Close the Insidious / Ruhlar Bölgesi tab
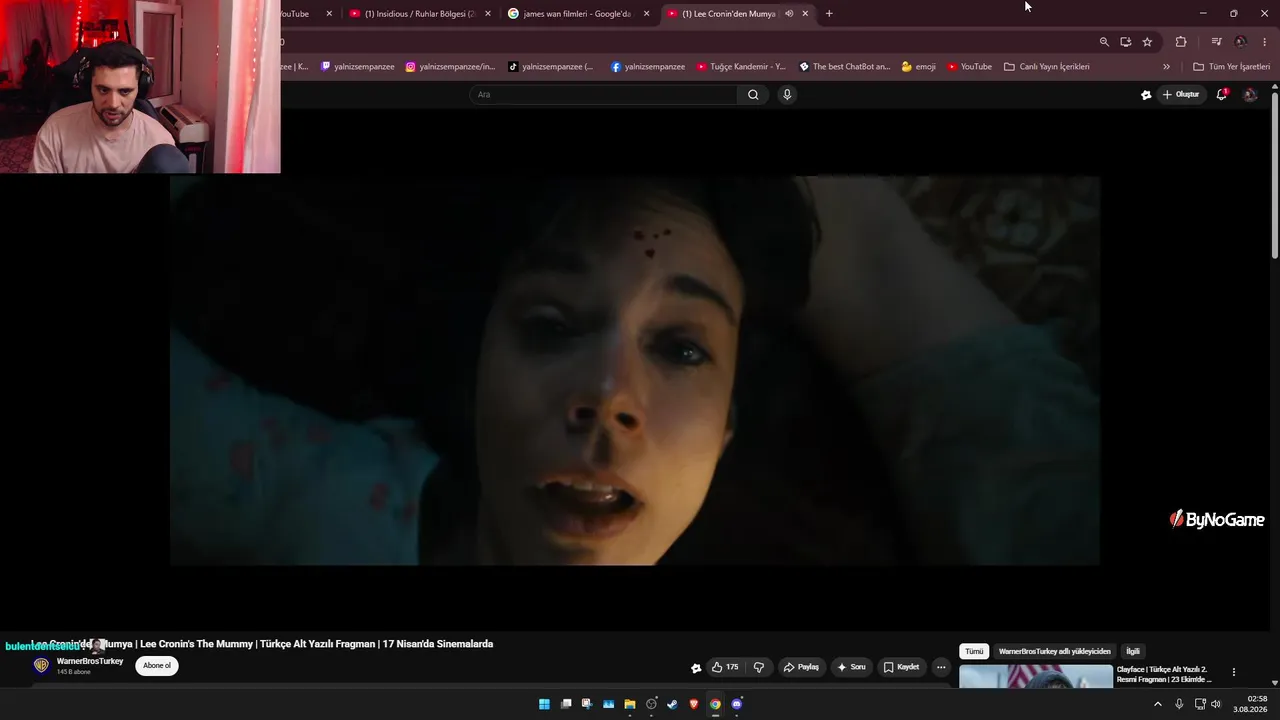1280x720 pixels. [x=488, y=14]
